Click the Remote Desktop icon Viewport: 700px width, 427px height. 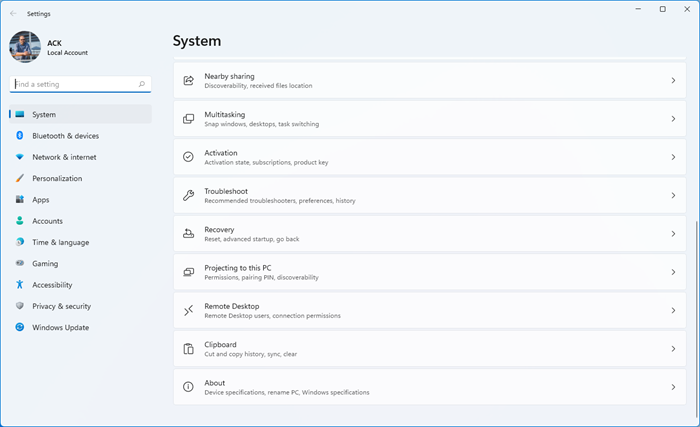click(x=188, y=310)
